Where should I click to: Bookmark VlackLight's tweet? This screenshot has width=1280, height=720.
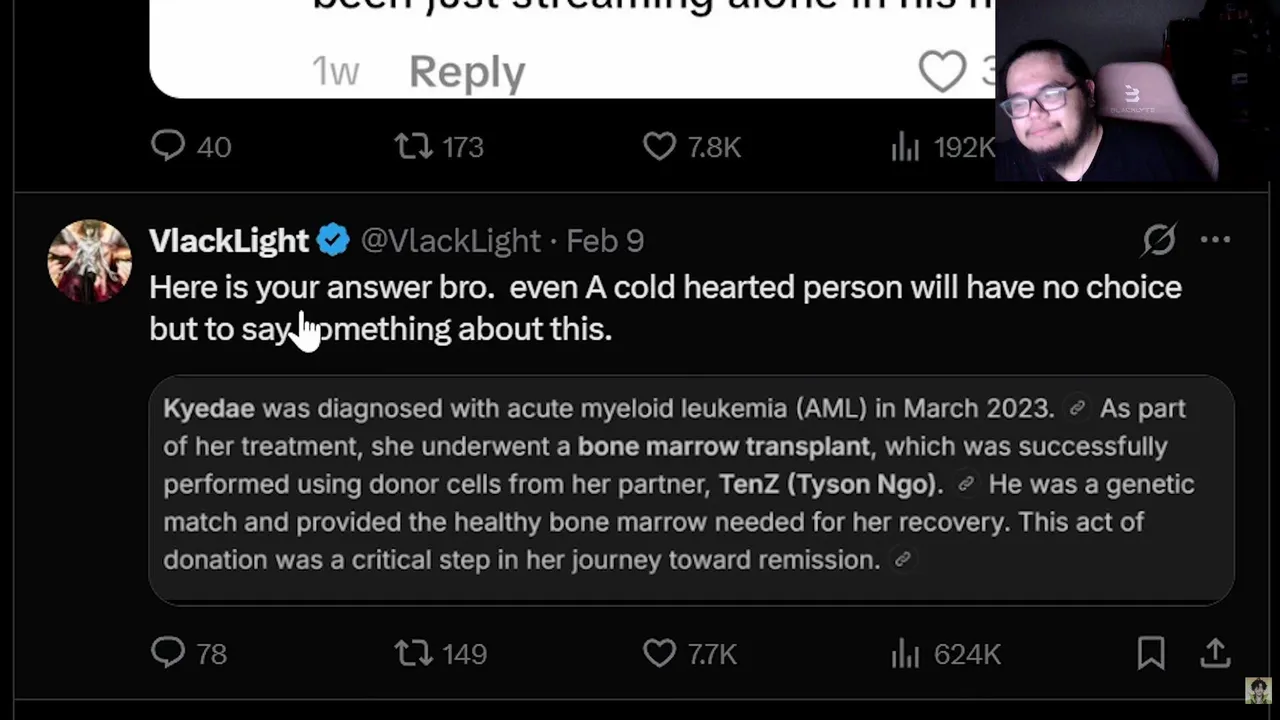click(1151, 653)
